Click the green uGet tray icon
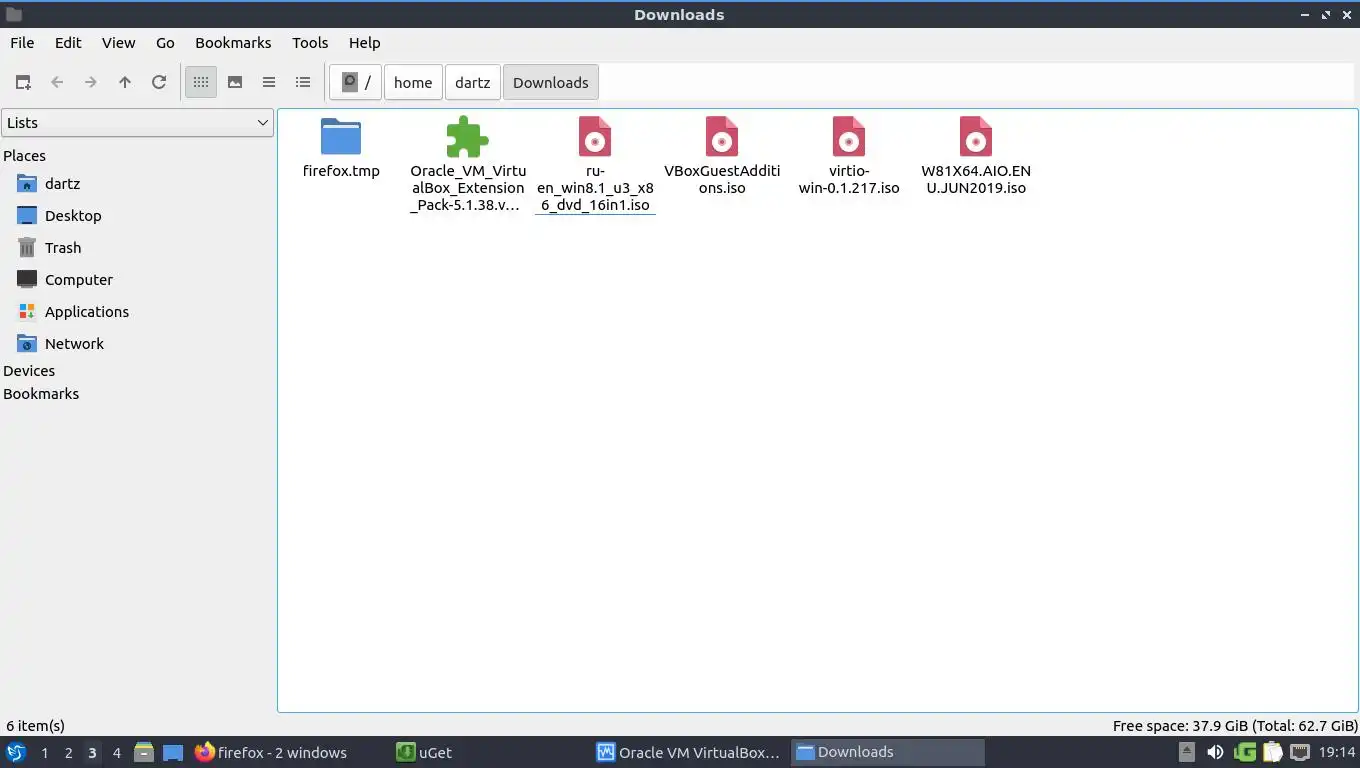The width and height of the screenshot is (1360, 768). point(1245,752)
